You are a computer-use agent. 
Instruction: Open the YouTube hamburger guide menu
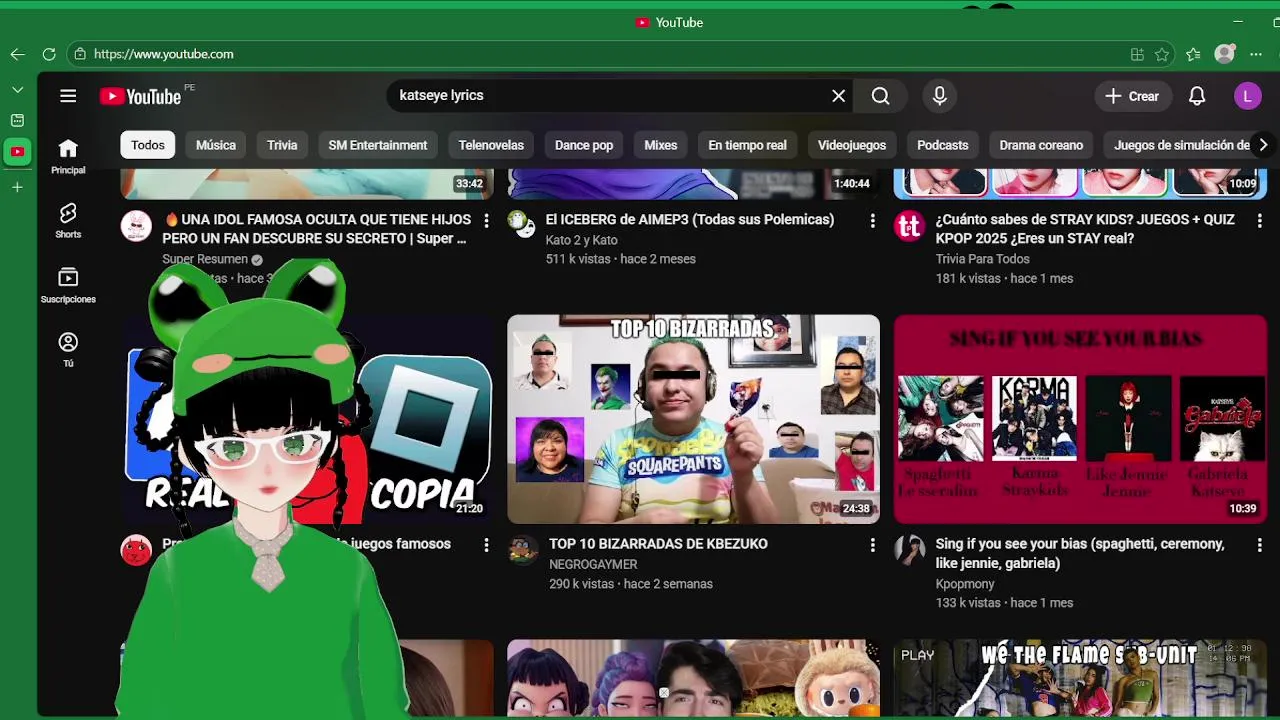(x=68, y=96)
